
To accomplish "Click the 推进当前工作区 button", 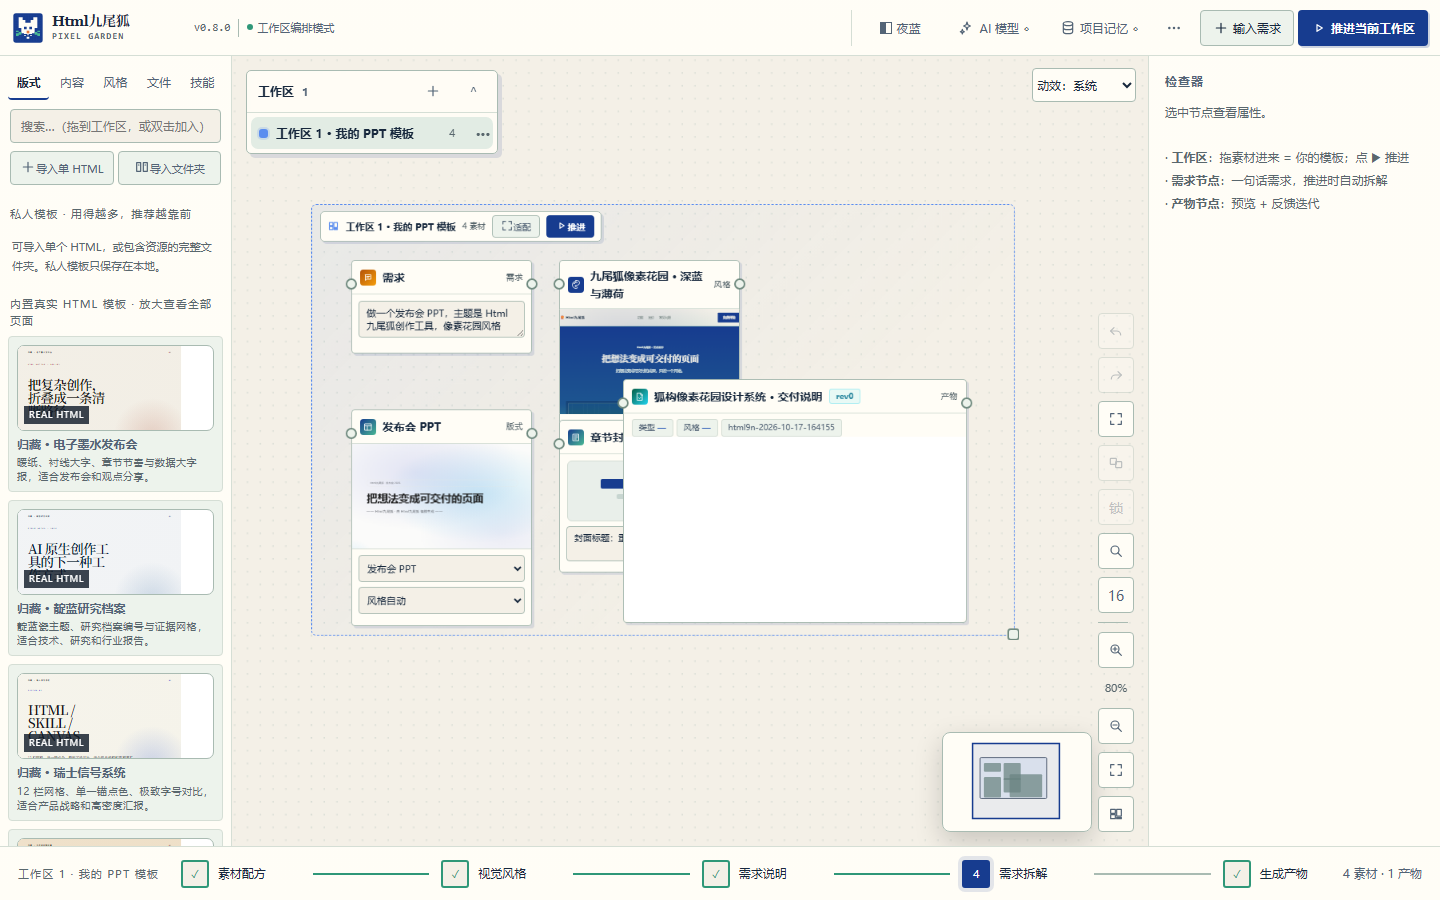I will [x=1363, y=28].
